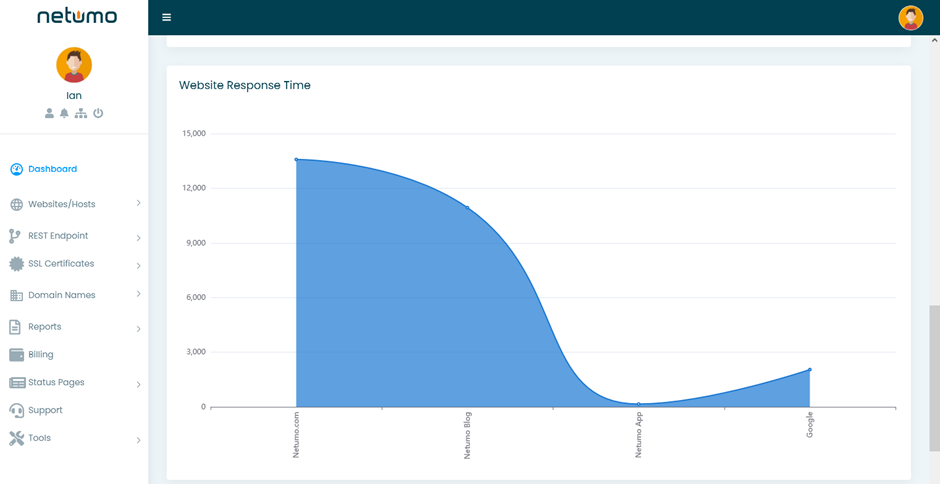Go to Domain Names label
The width and height of the screenshot is (940, 484).
pos(62,295)
